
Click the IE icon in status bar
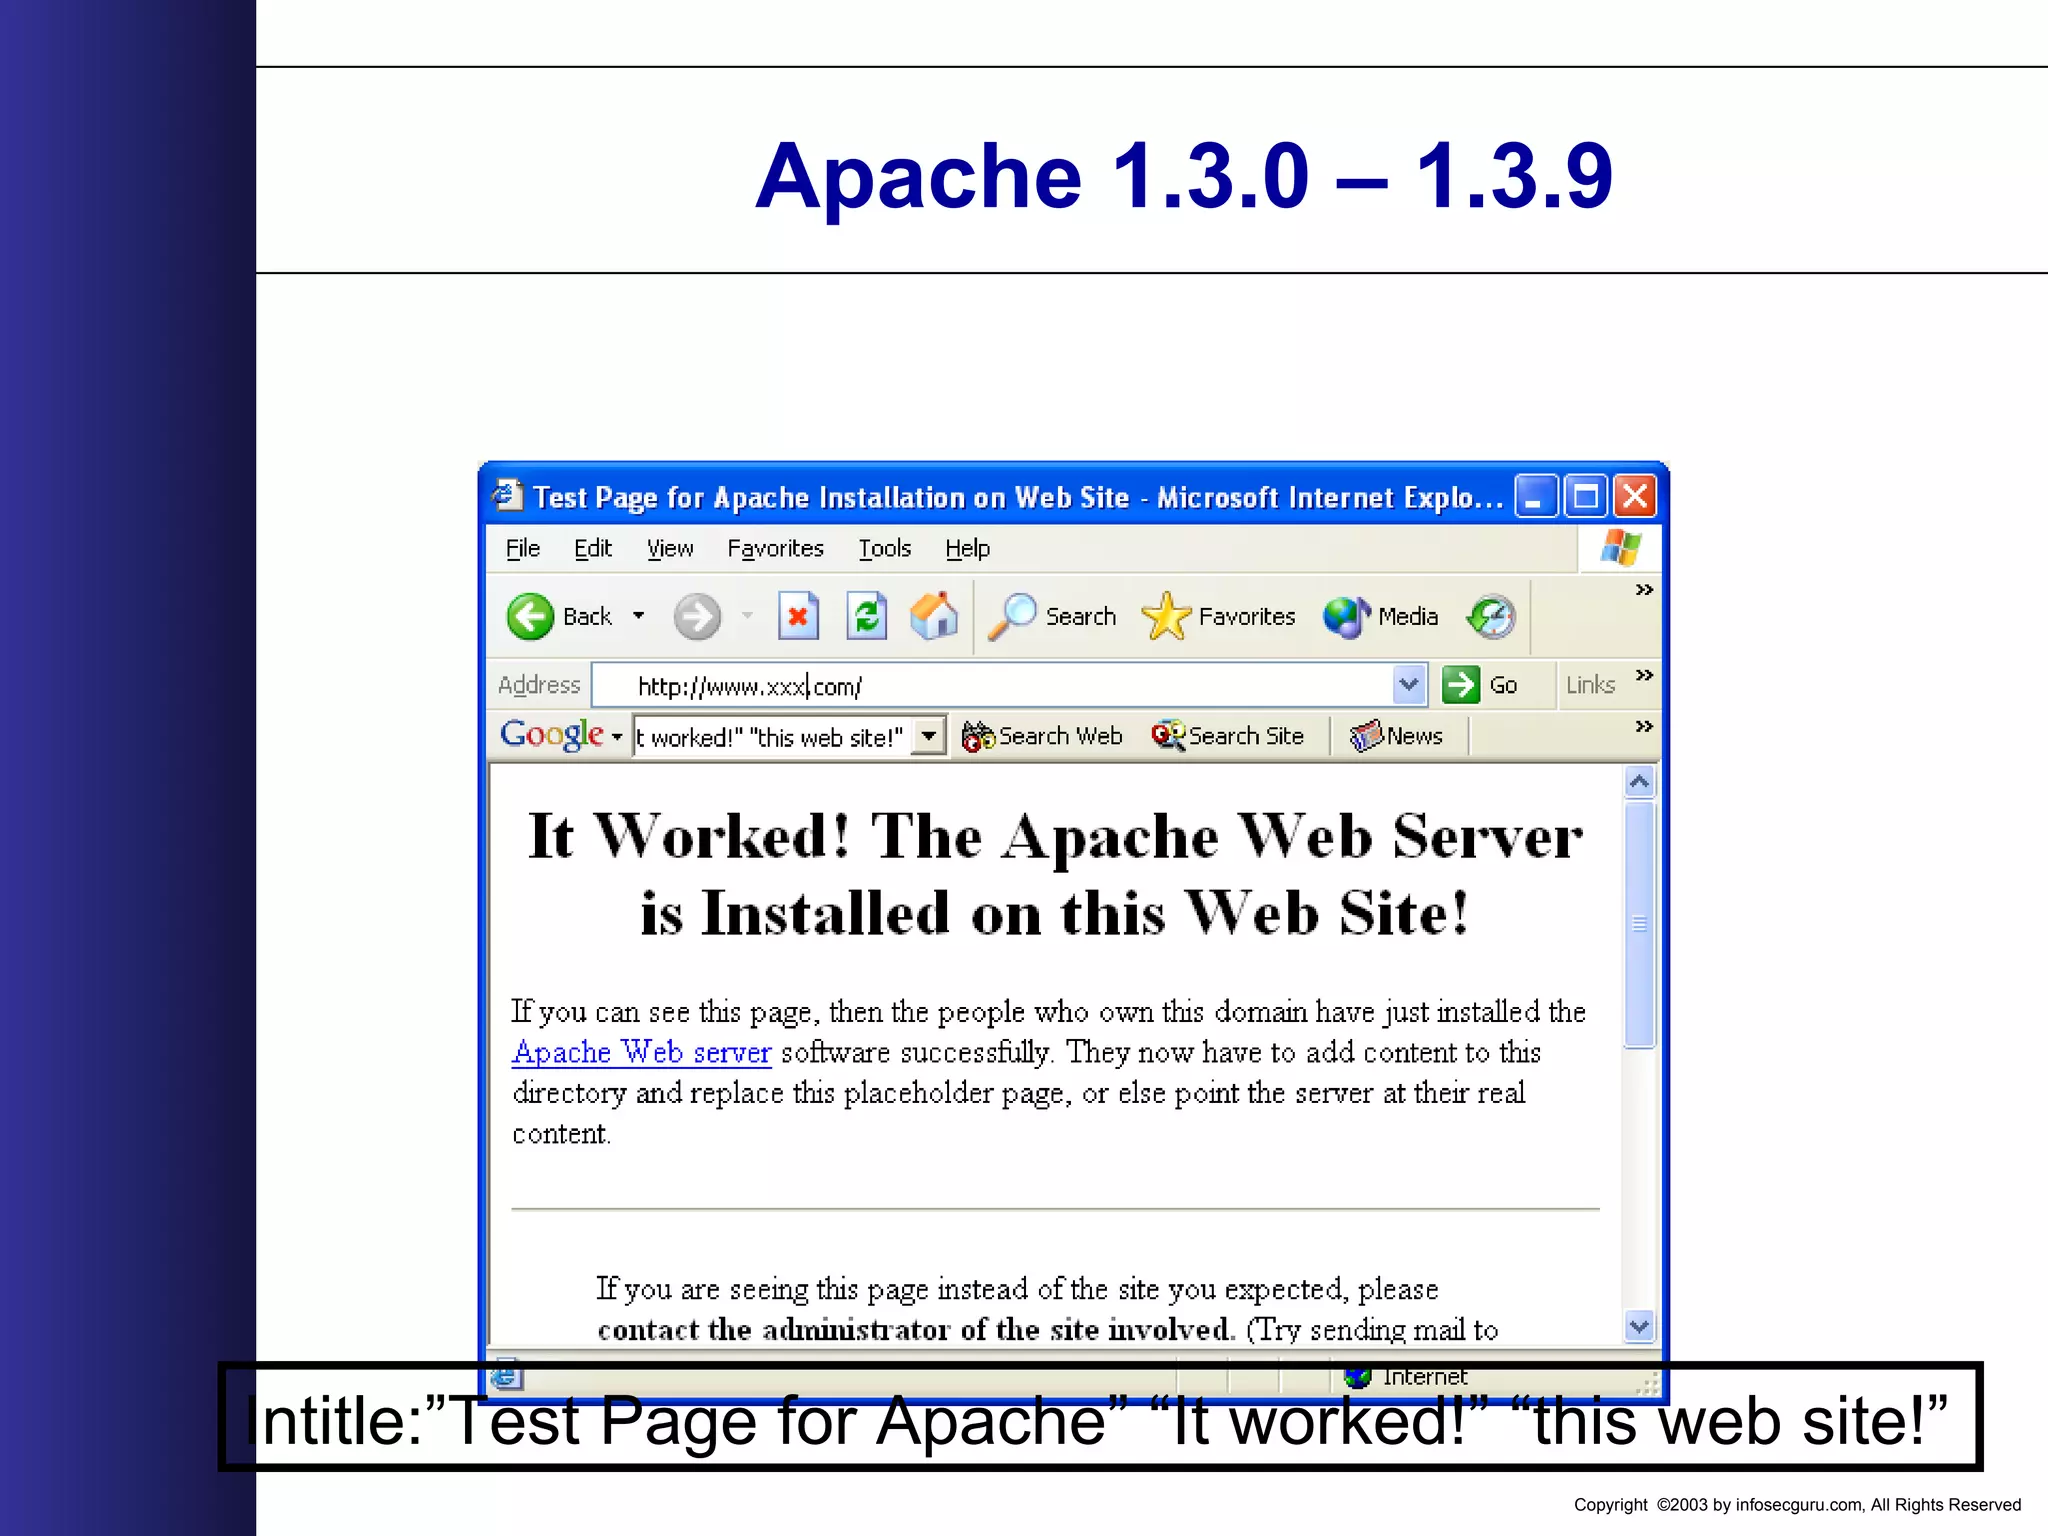click(x=506, y=1376)
